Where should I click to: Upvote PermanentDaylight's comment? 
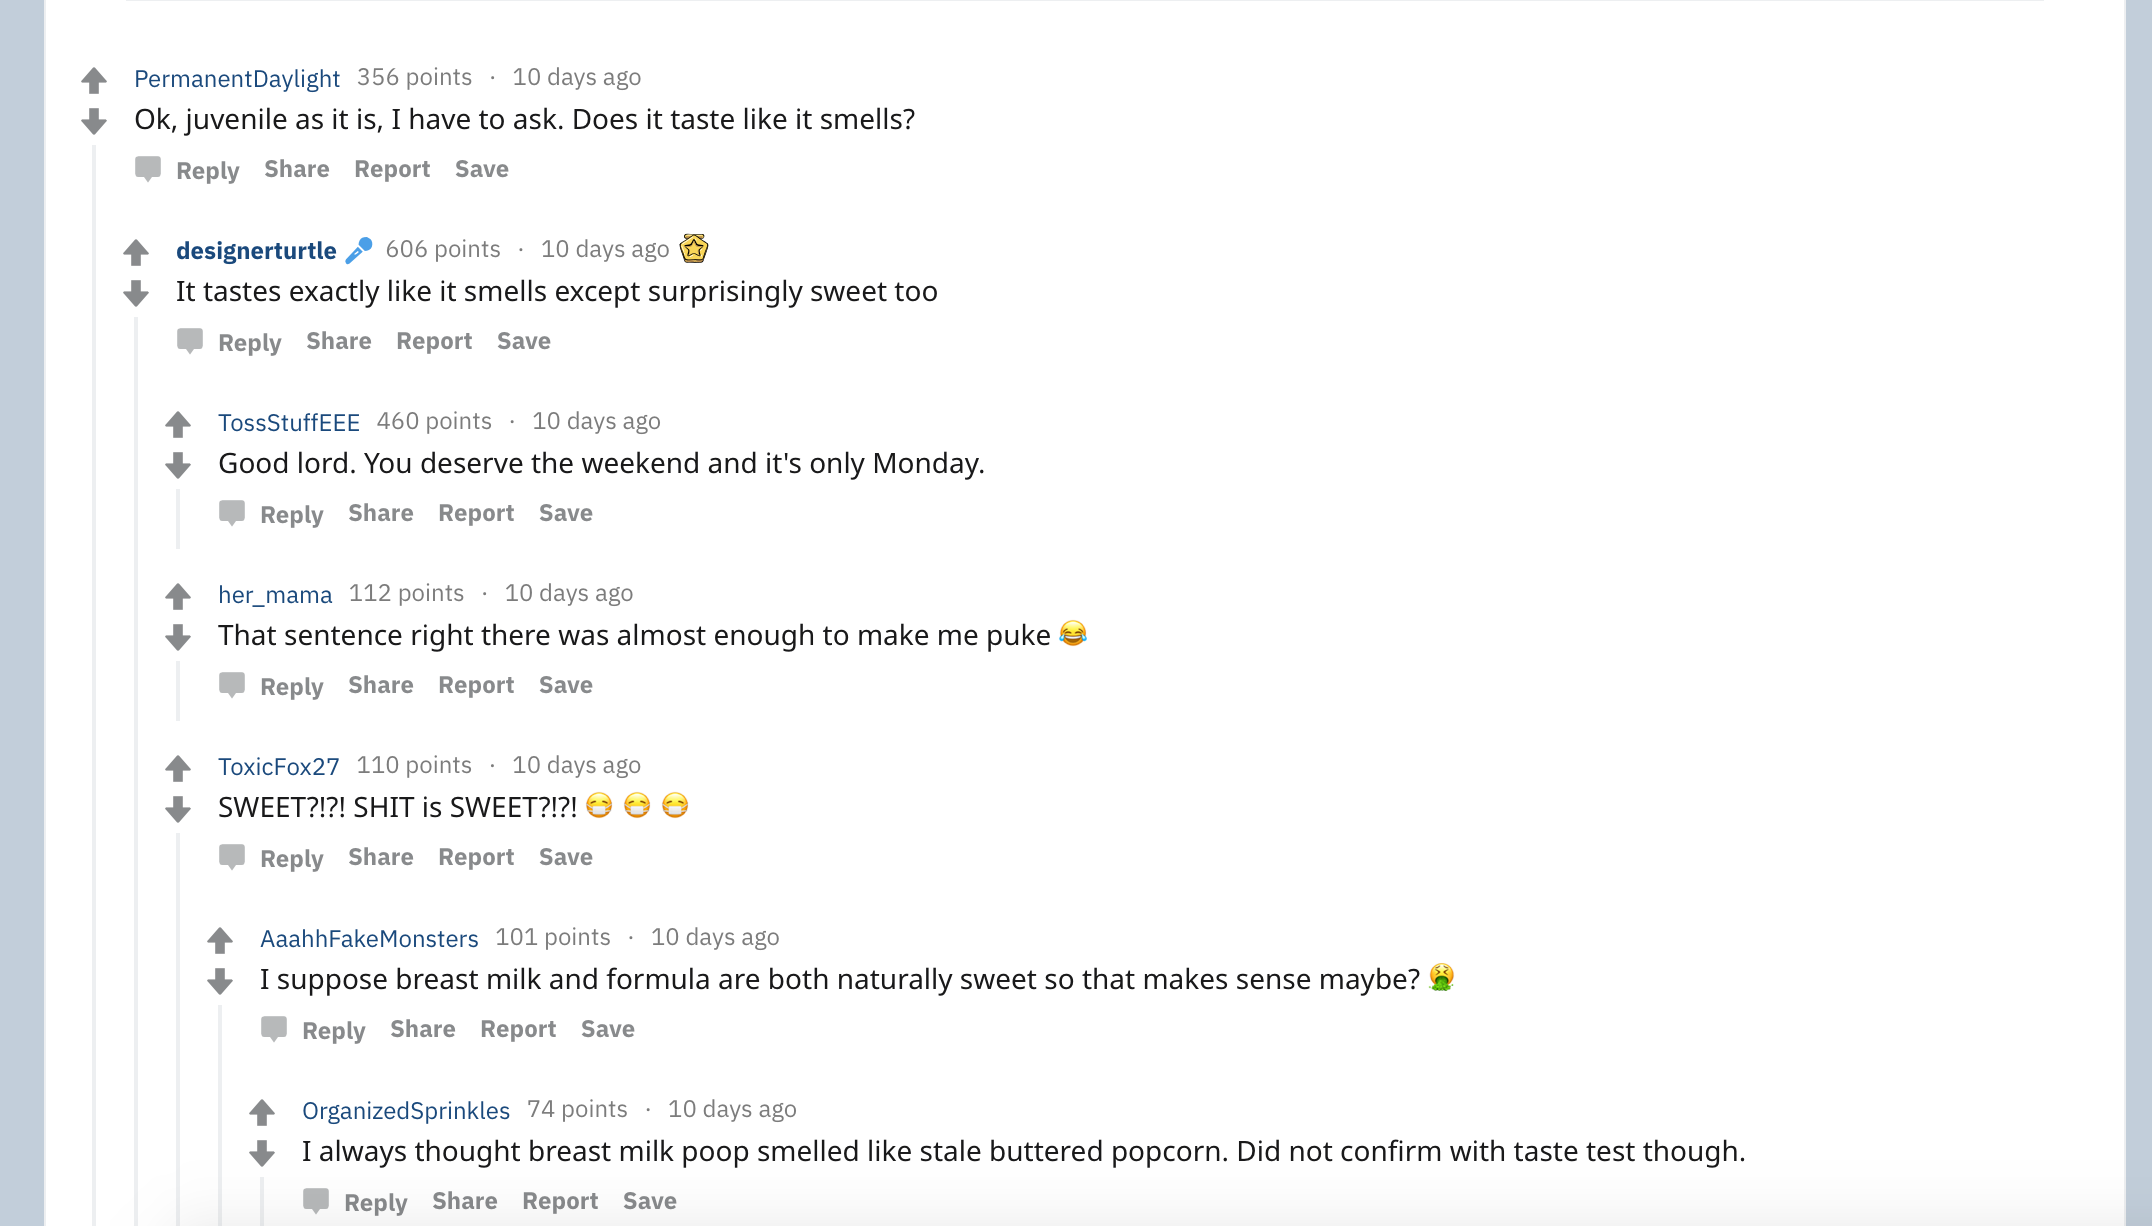[x=94, y=80]
